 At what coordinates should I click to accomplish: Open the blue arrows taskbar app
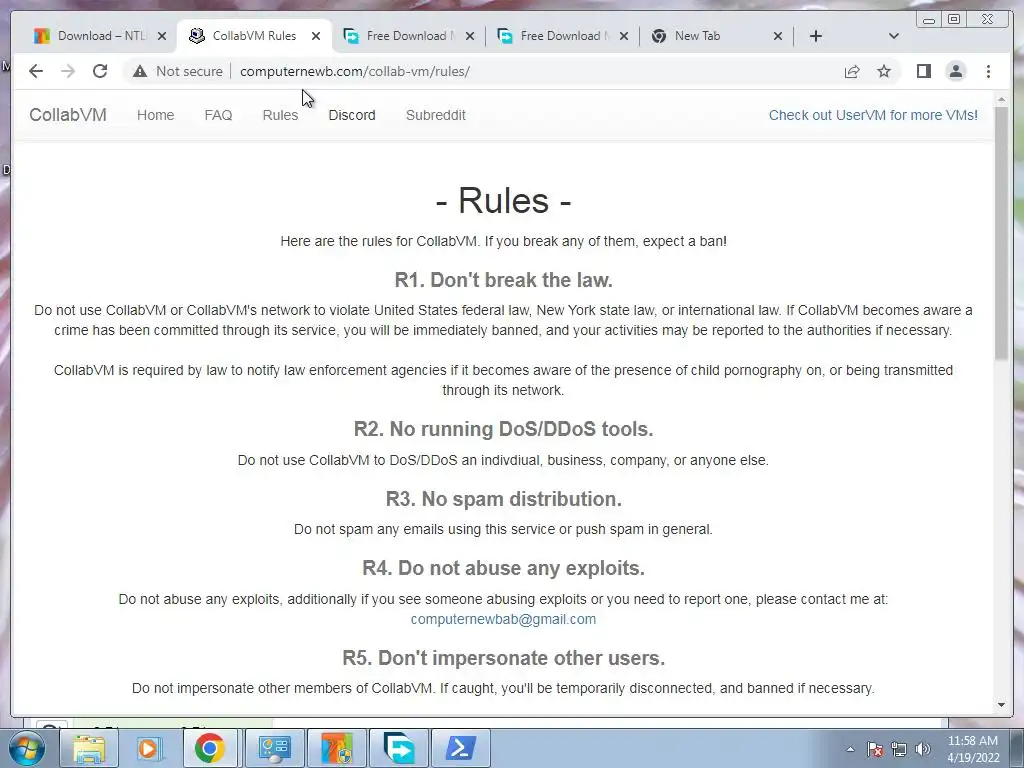(x=398, y=748)
